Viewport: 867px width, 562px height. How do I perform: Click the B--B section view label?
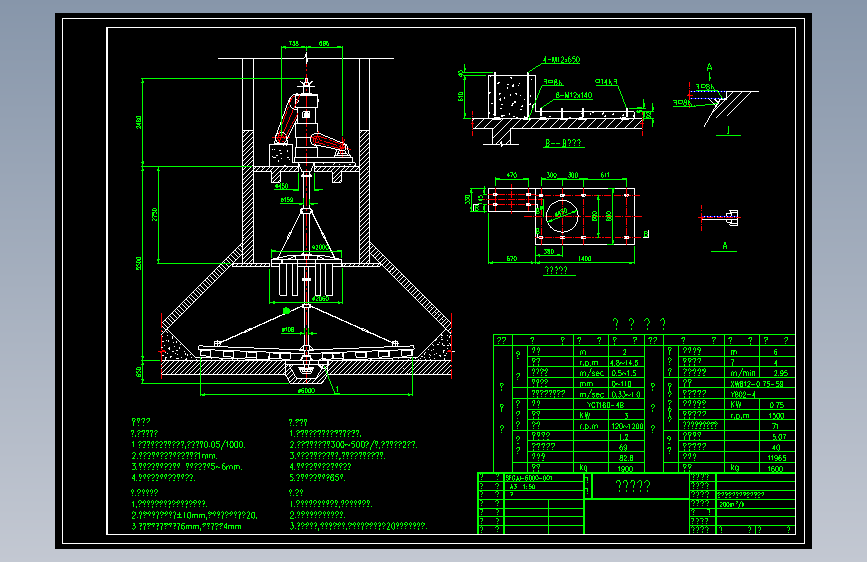[x=563, y=143]
